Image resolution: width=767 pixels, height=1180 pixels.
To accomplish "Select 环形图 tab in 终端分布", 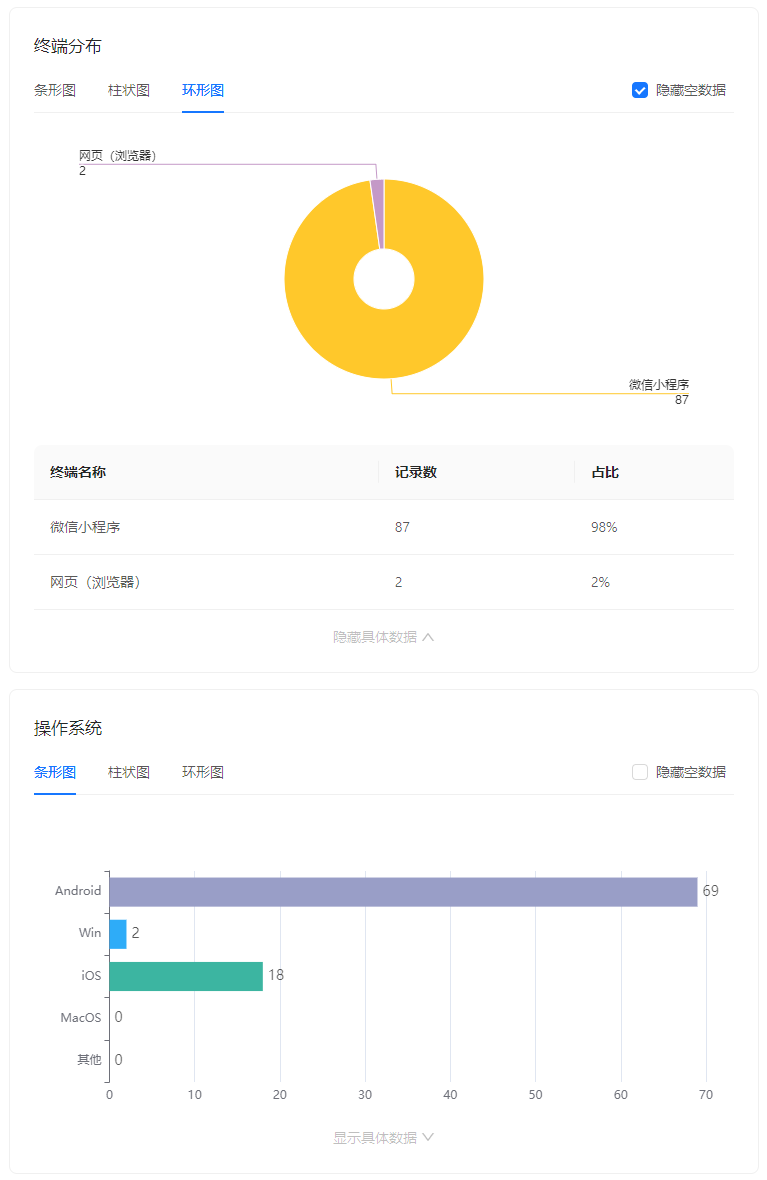I will tap(202, 90).
